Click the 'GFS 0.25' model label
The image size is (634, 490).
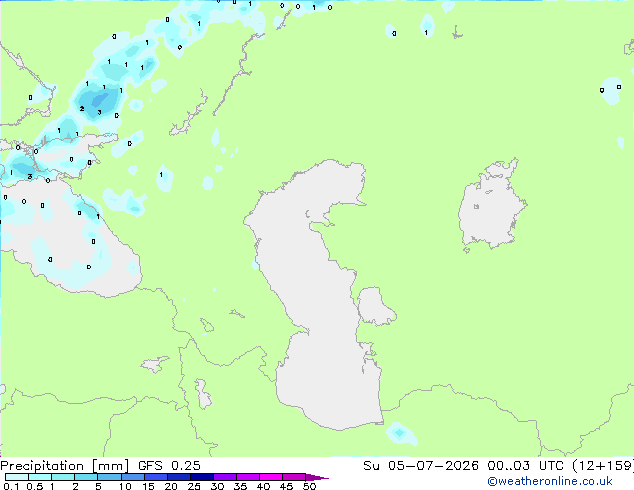(x=169, y=466)
